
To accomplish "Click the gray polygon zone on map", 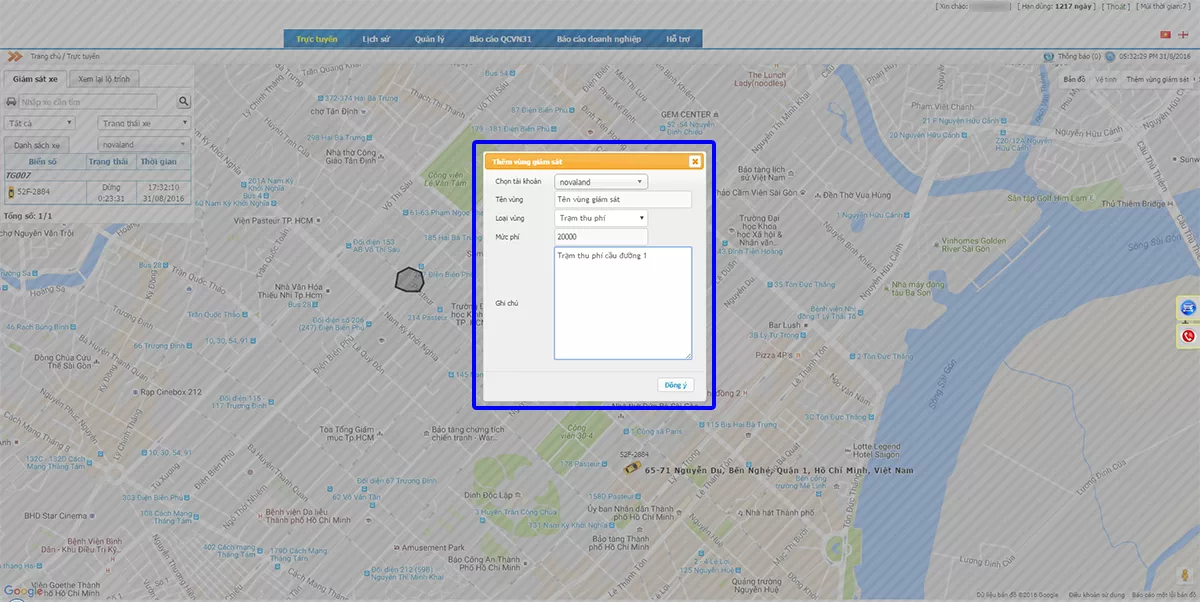I will click(409, 279).
